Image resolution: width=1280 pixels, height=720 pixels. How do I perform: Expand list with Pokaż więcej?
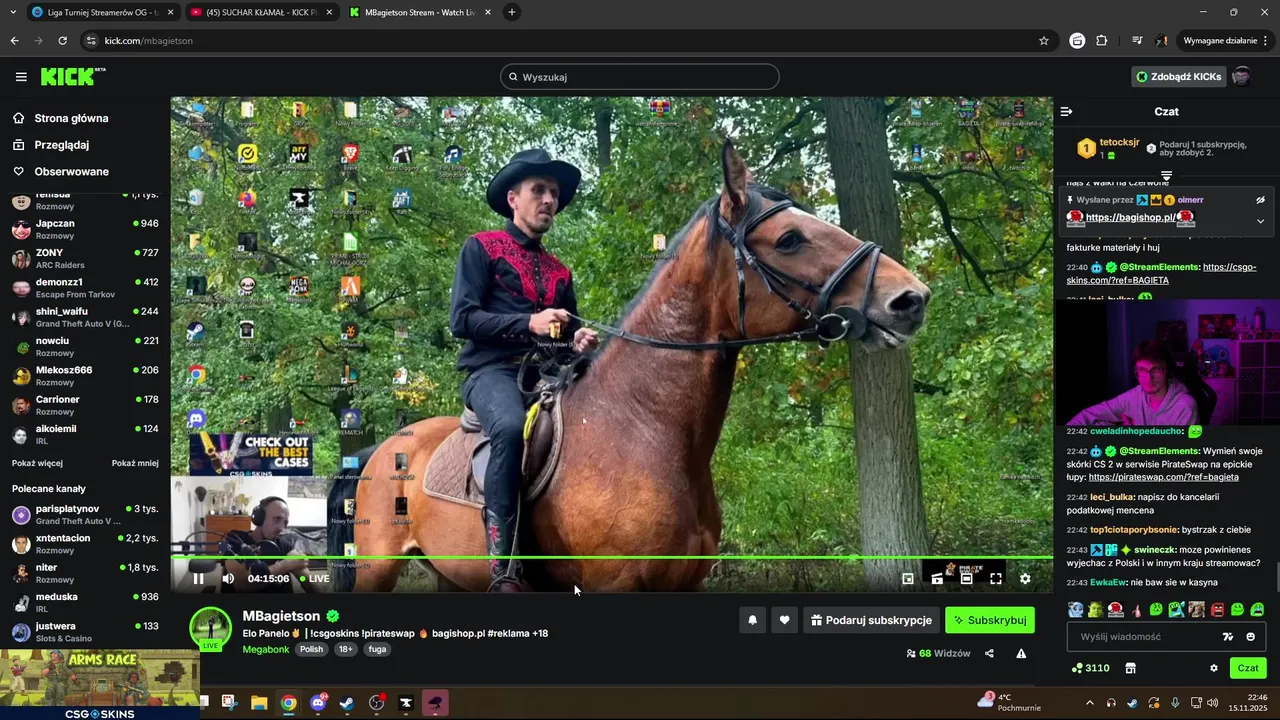pyautogui.click(x=37, y=463)
